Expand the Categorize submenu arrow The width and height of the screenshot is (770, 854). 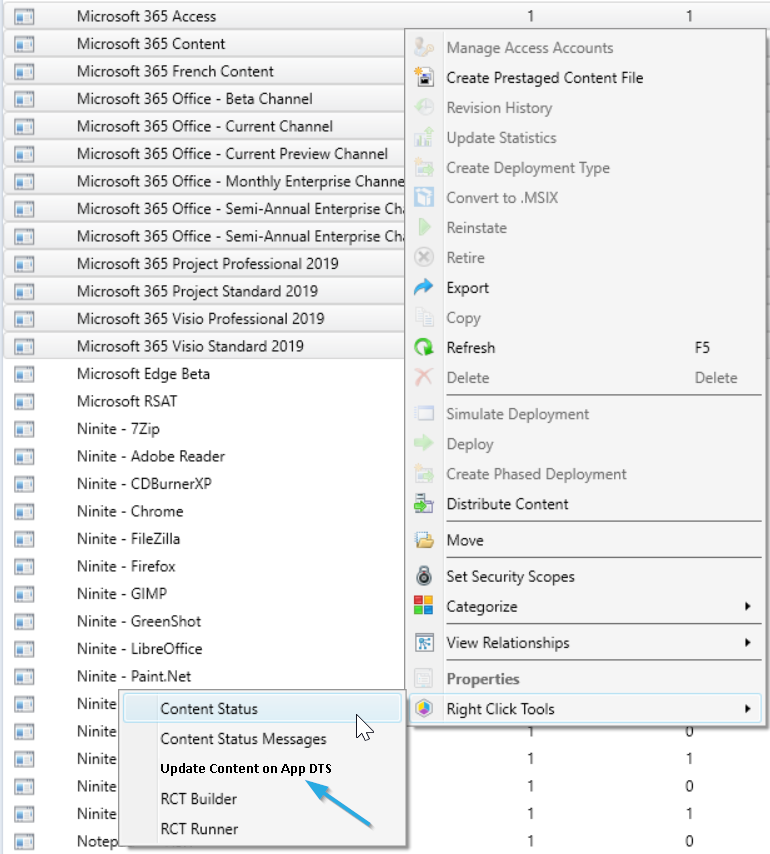pos(747,606)
